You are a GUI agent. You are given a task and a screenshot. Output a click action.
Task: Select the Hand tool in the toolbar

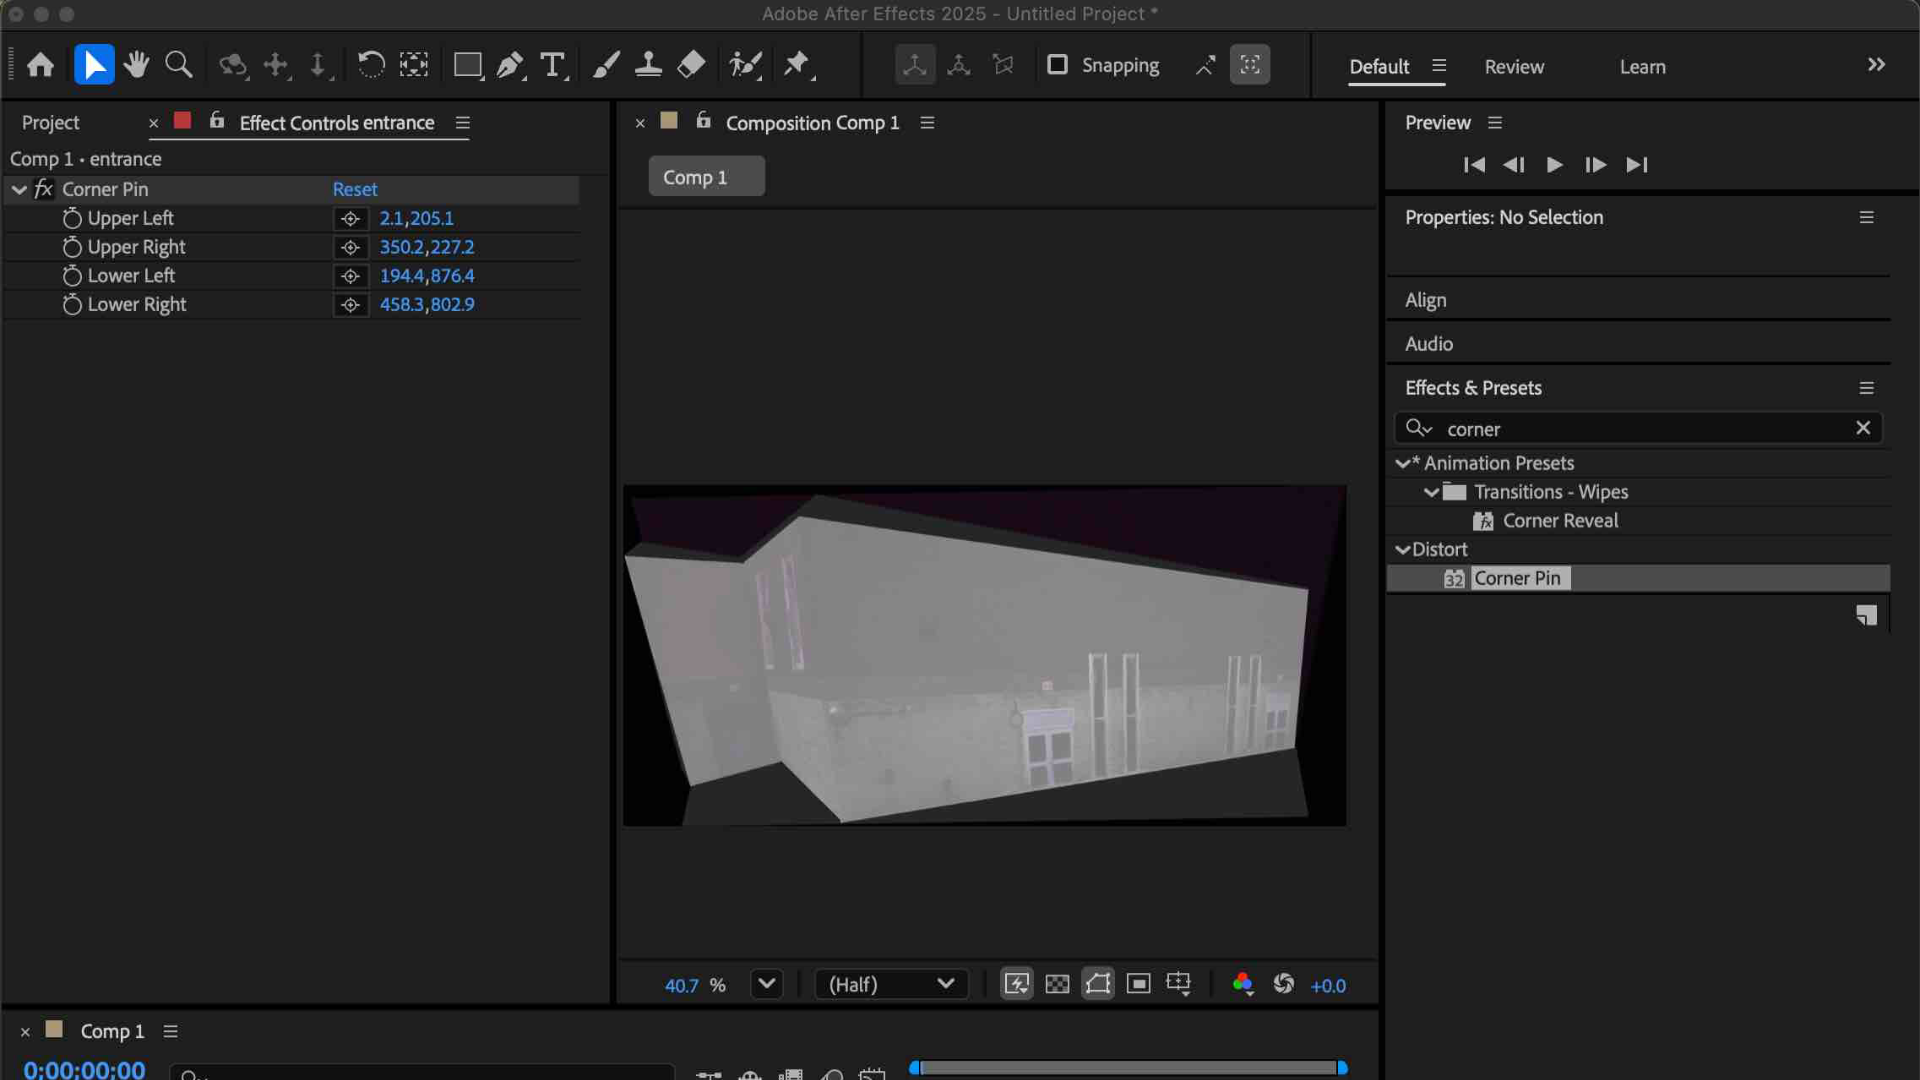[136, 64]
